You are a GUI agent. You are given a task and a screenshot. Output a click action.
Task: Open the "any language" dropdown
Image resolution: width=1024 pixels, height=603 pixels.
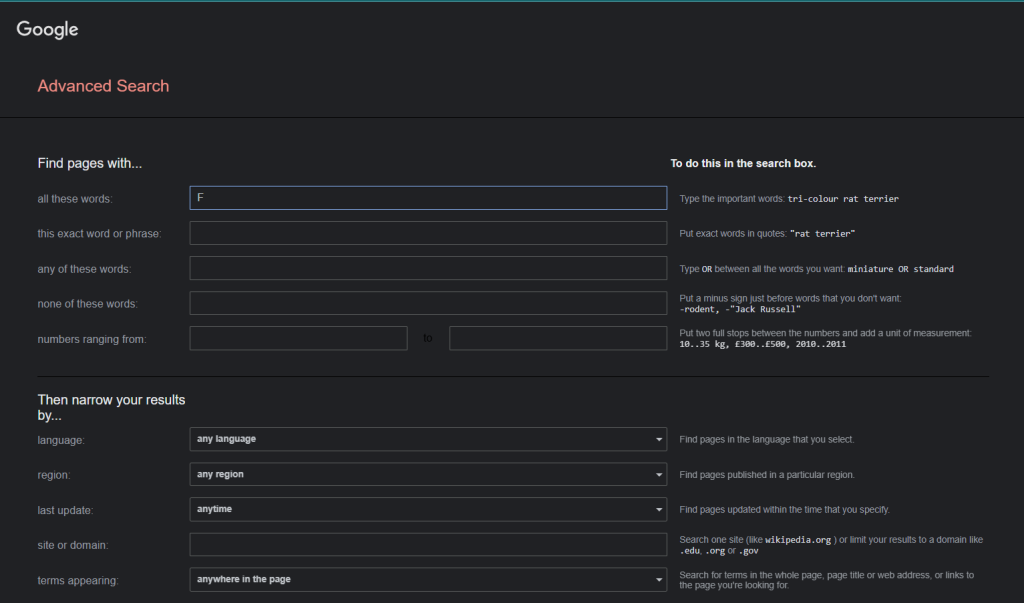(x=428, y=439)
